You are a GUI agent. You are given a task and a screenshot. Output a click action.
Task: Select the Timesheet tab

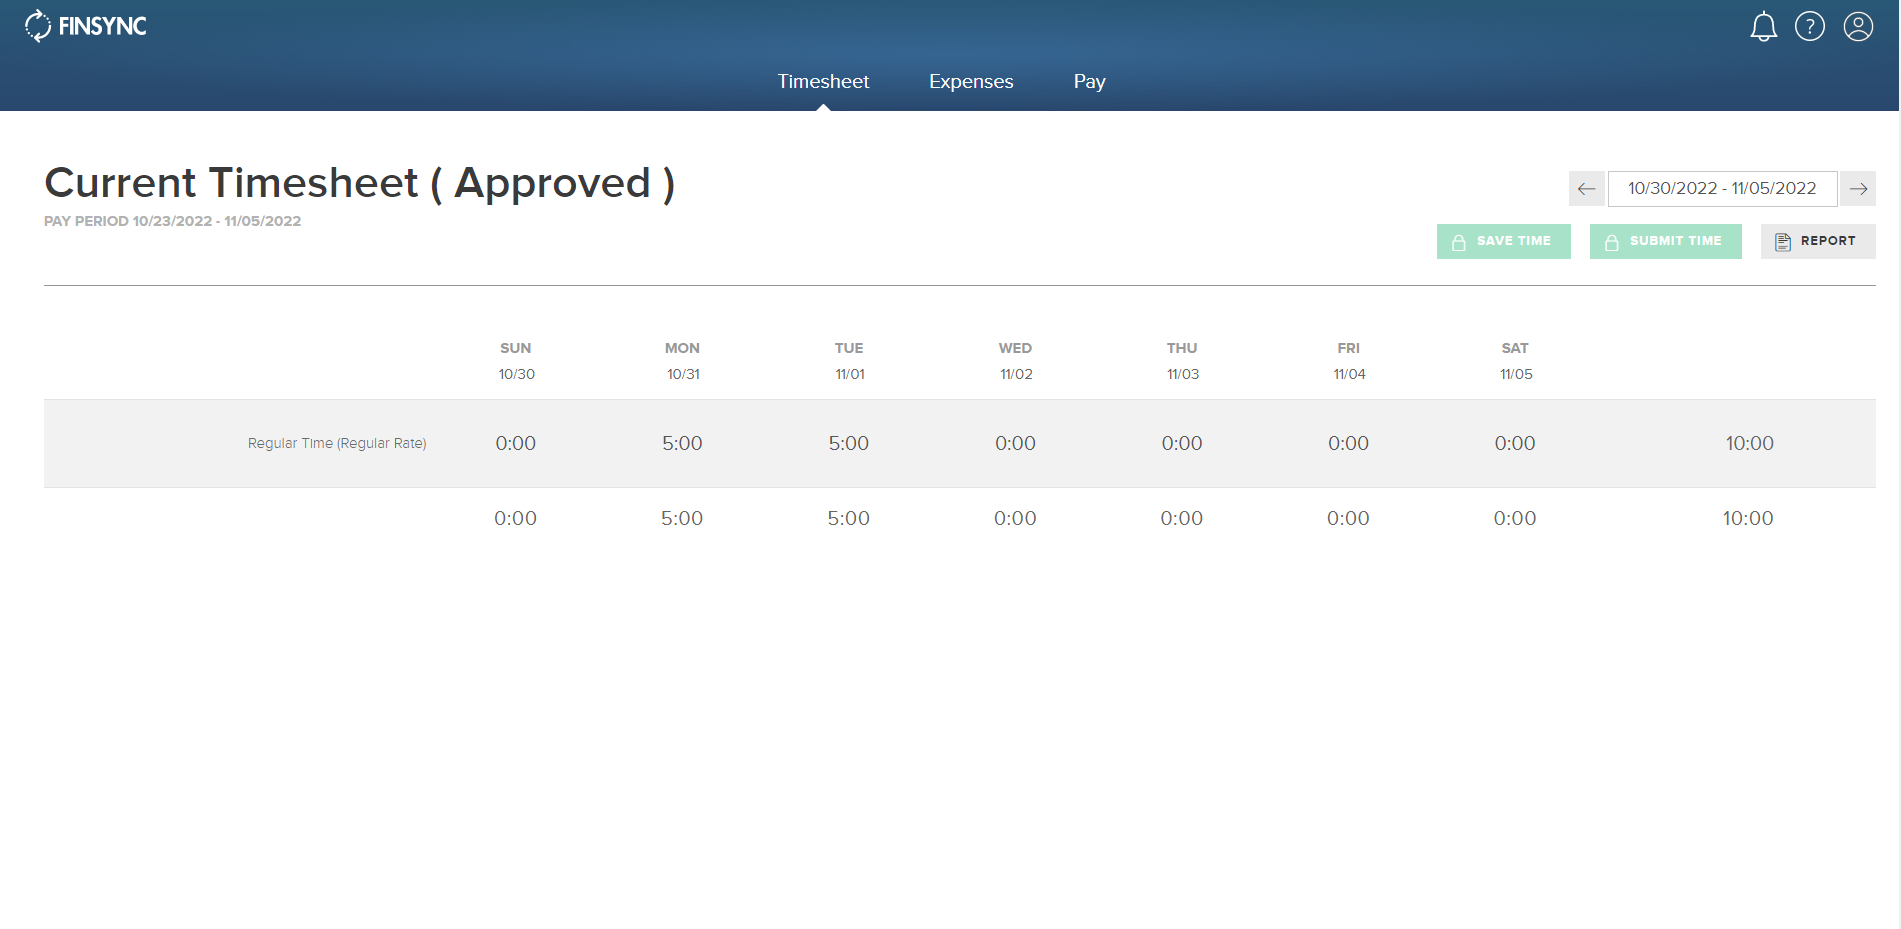tap(823, 81)
